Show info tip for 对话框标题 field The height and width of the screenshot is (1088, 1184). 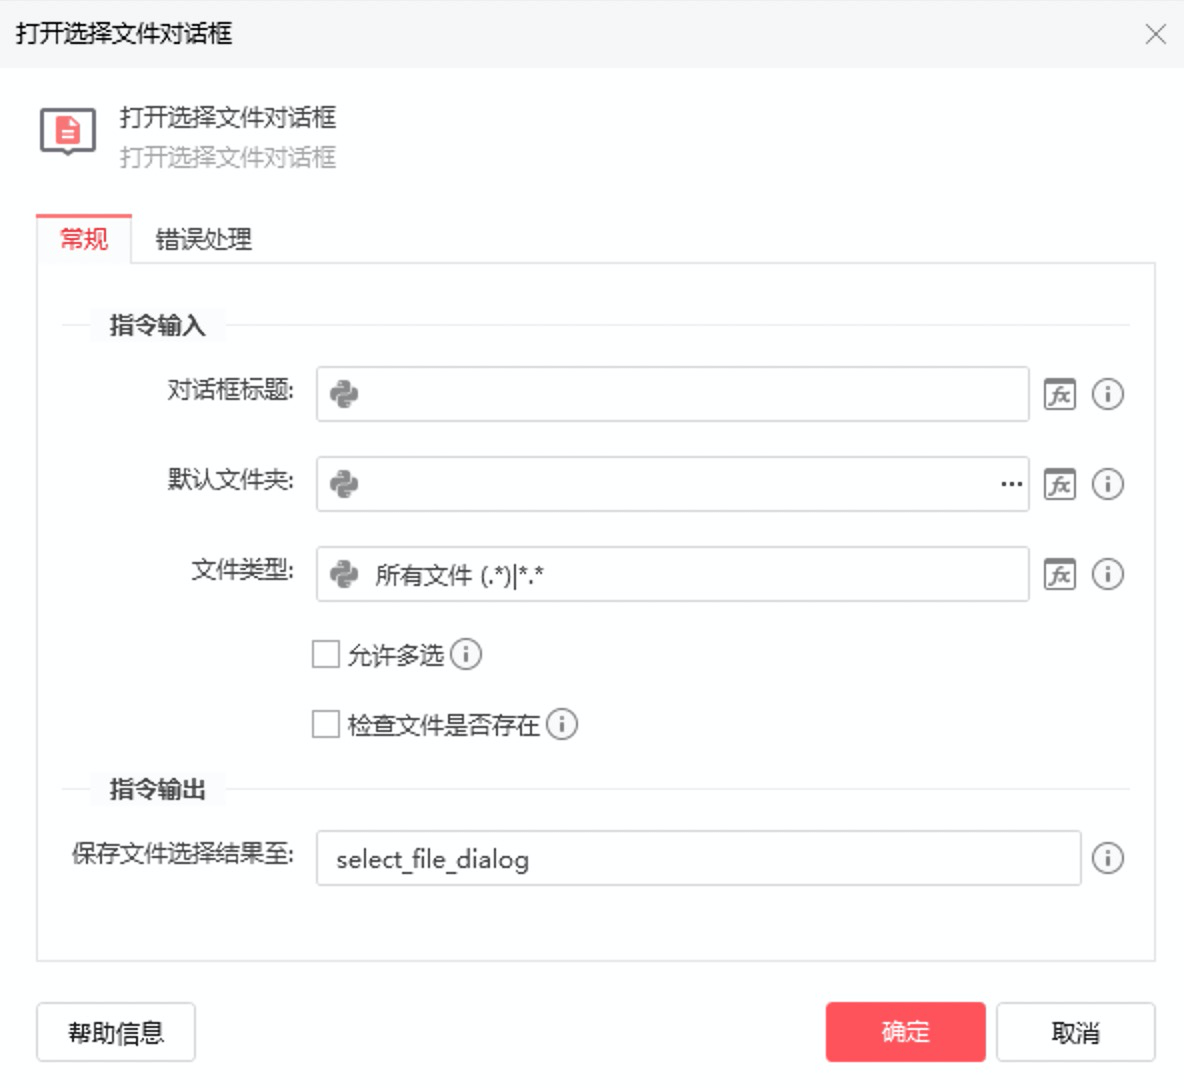click(x=1107, y=394)
